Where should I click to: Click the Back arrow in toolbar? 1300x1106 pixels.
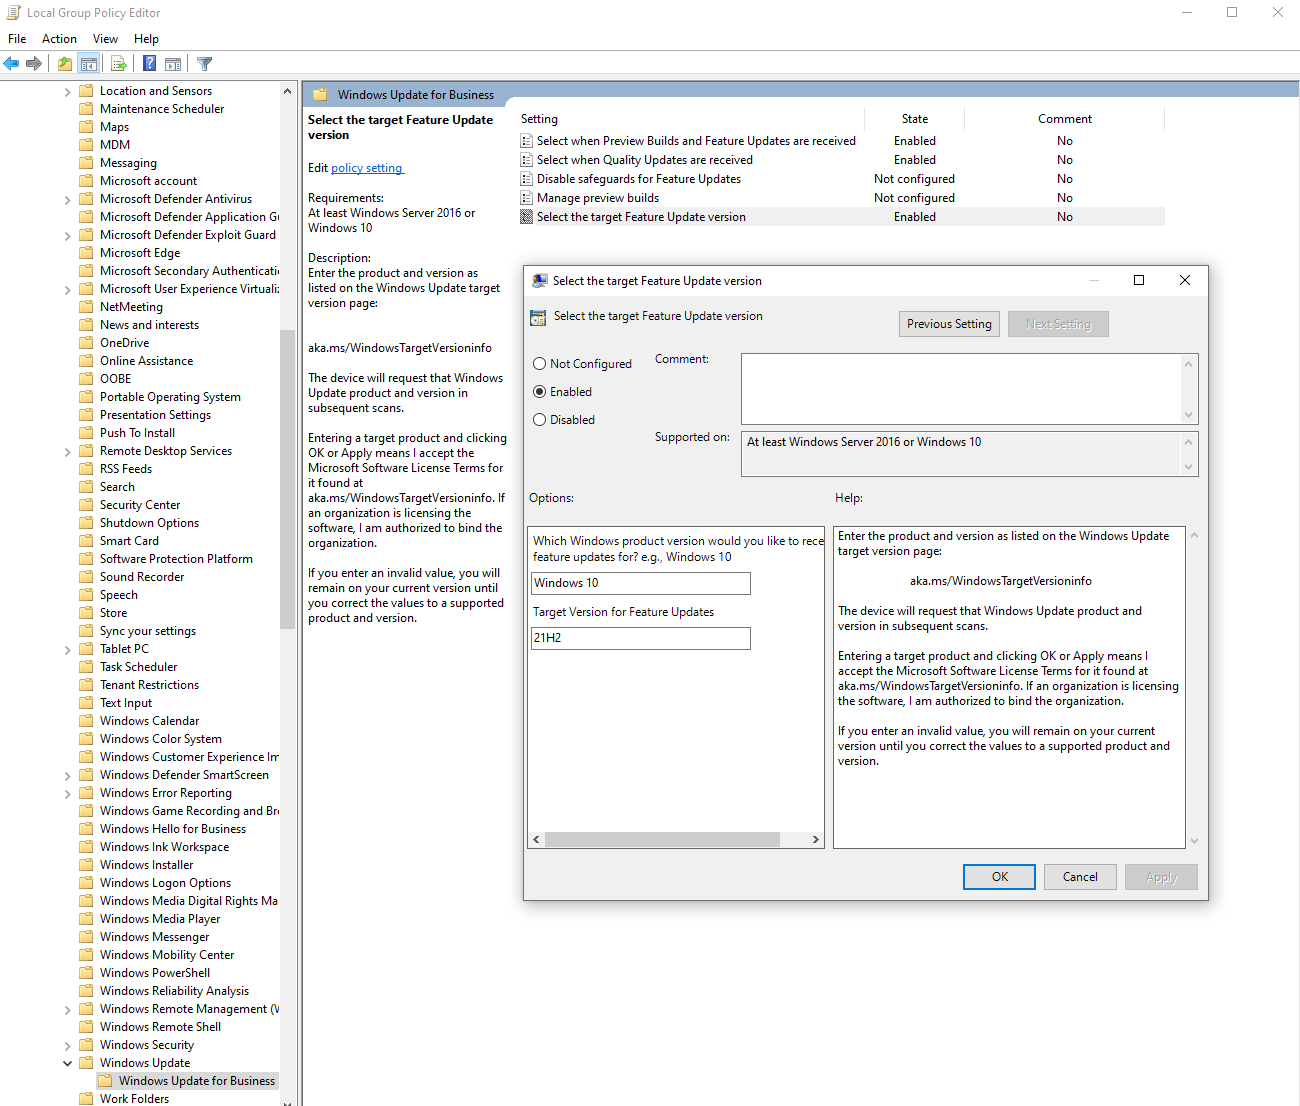tap(11, 64)
